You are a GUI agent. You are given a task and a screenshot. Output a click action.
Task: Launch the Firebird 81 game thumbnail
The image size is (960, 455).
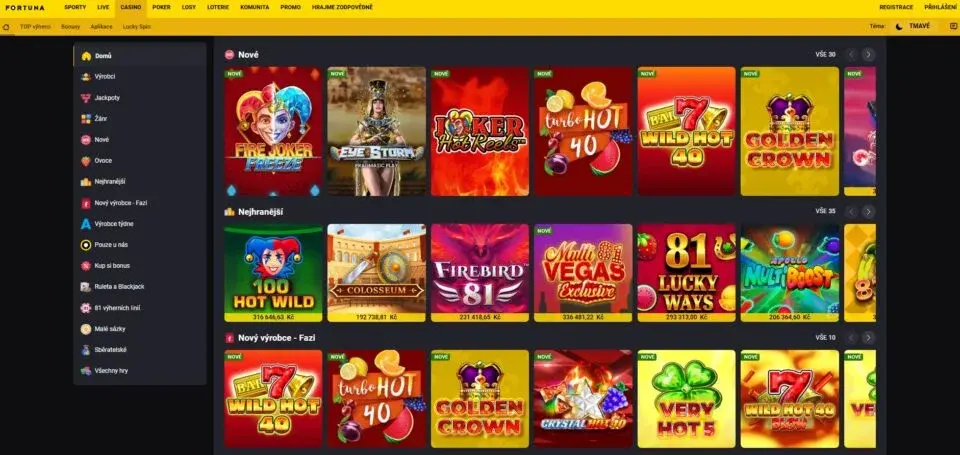[479, 273]
